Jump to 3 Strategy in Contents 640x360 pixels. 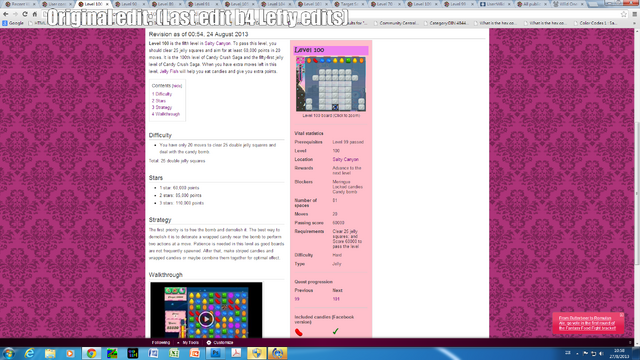162,107
